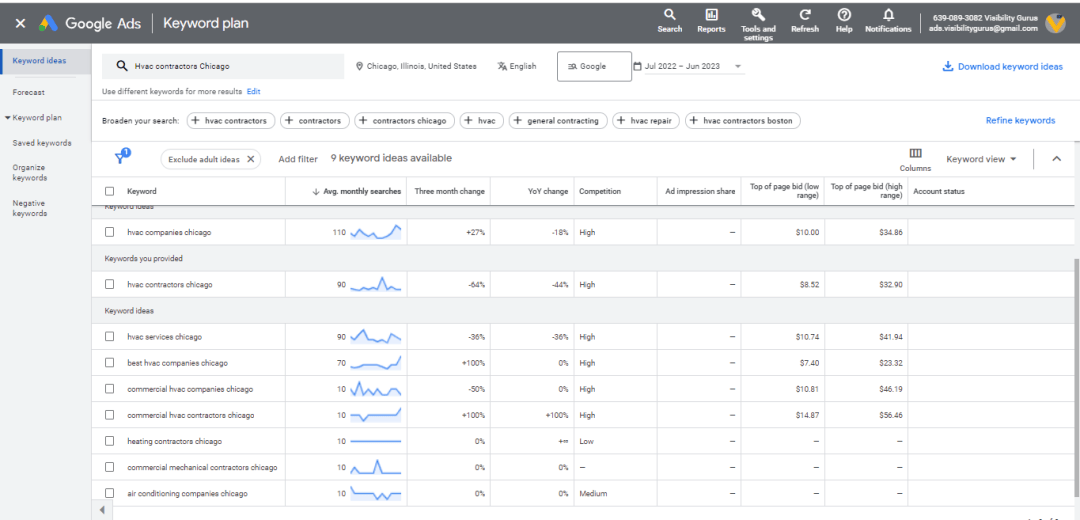1080x520 pixels.
Task: Check the 'commercial hvac companies chicago' row
Action: click(x=110, y=389)
